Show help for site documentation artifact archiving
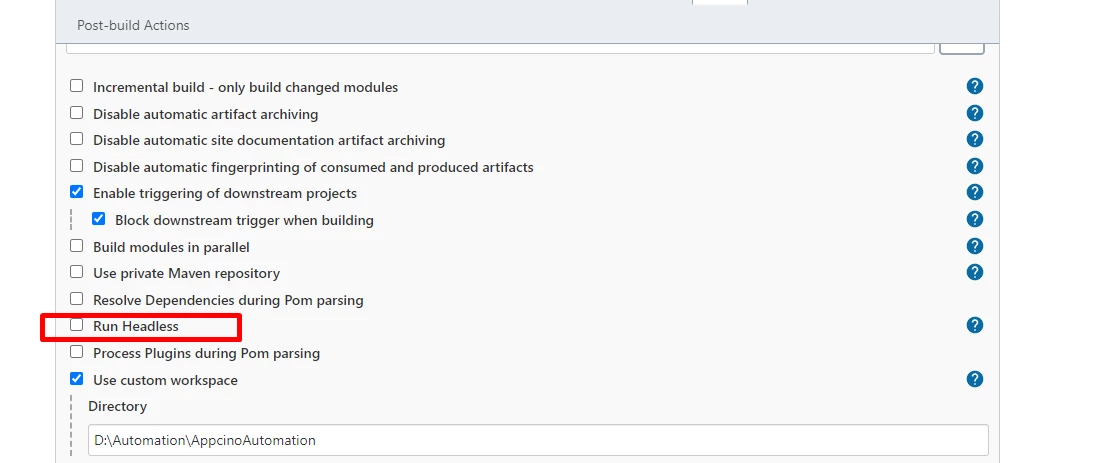 click(974, 139)
